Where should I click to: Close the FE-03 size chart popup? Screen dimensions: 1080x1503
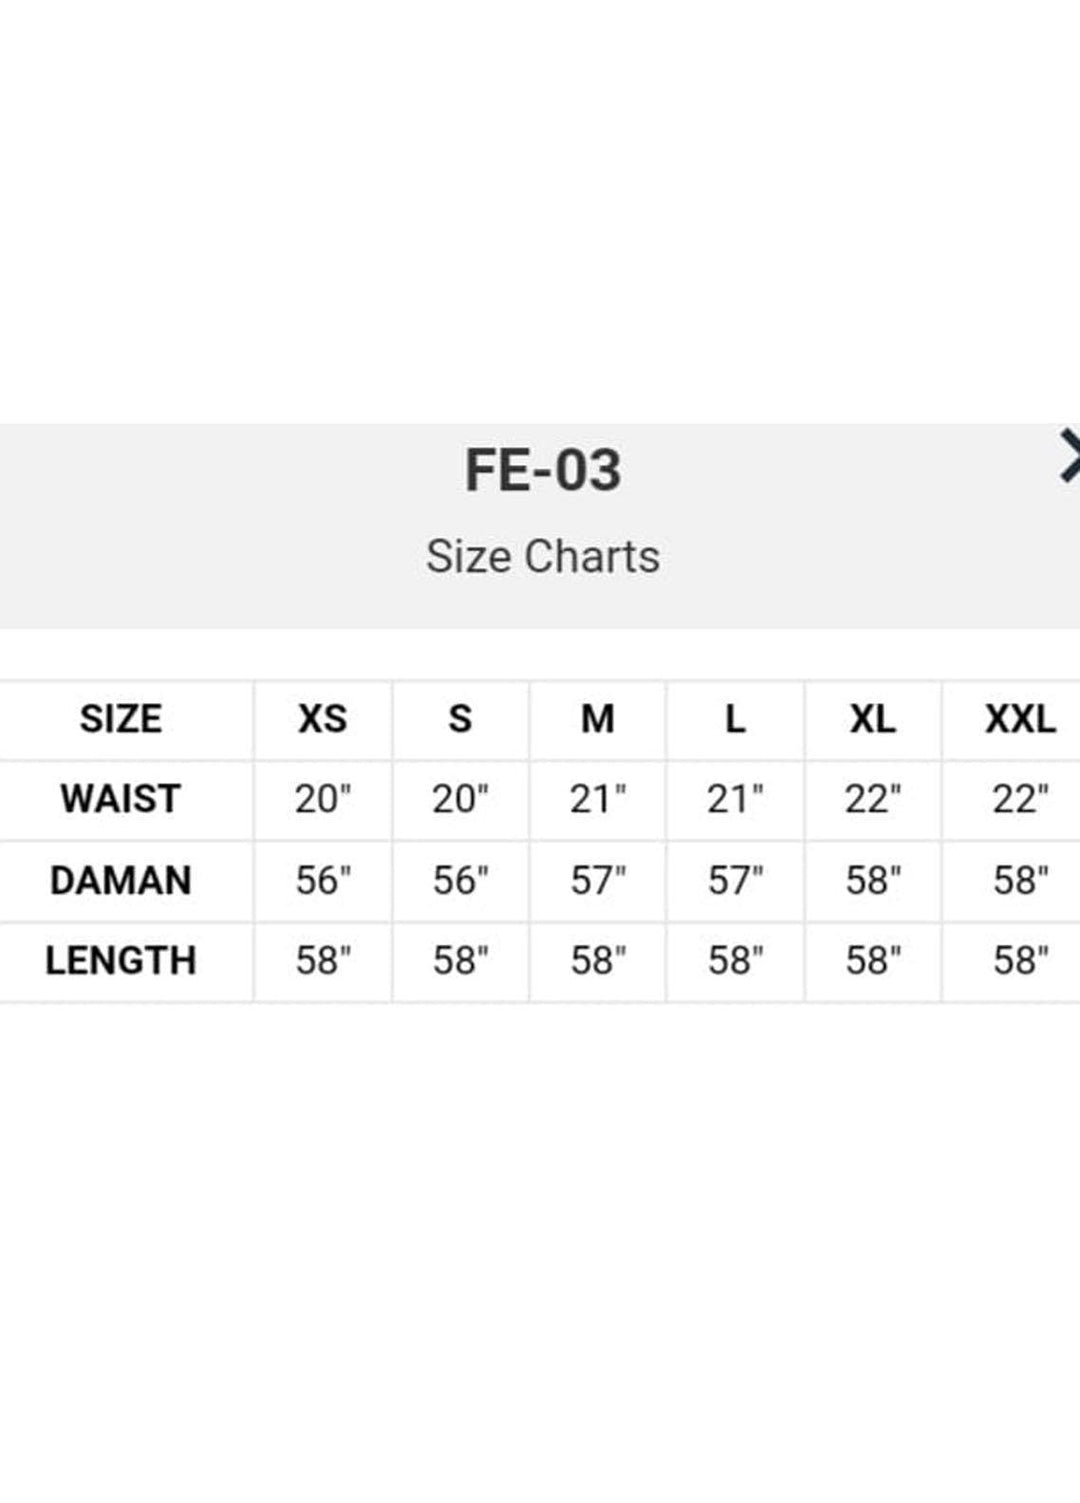(1070, 456)
